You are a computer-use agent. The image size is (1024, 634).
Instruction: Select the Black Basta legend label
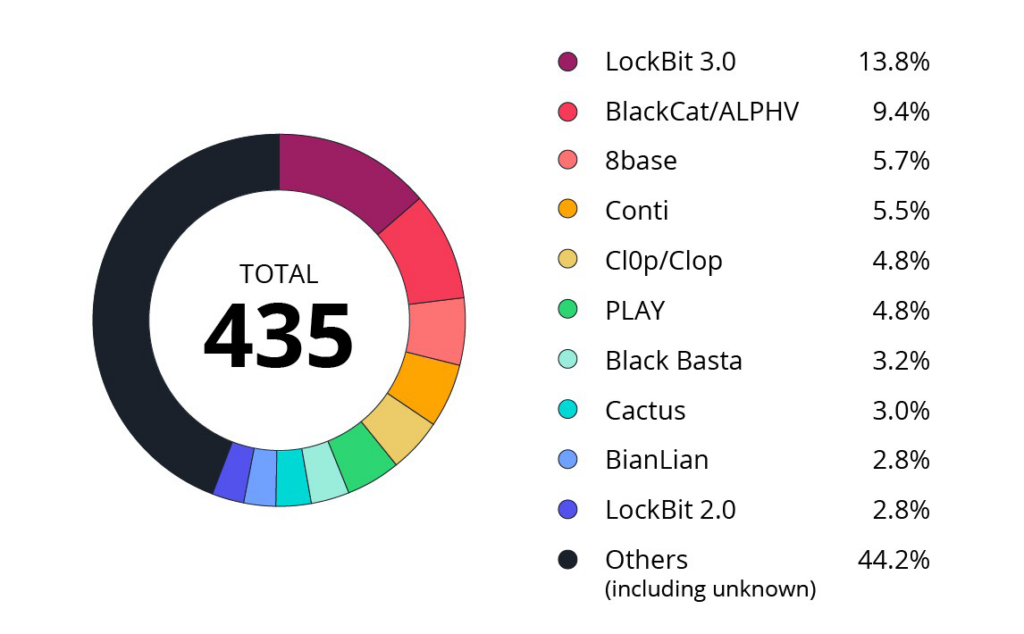point(674,360)
